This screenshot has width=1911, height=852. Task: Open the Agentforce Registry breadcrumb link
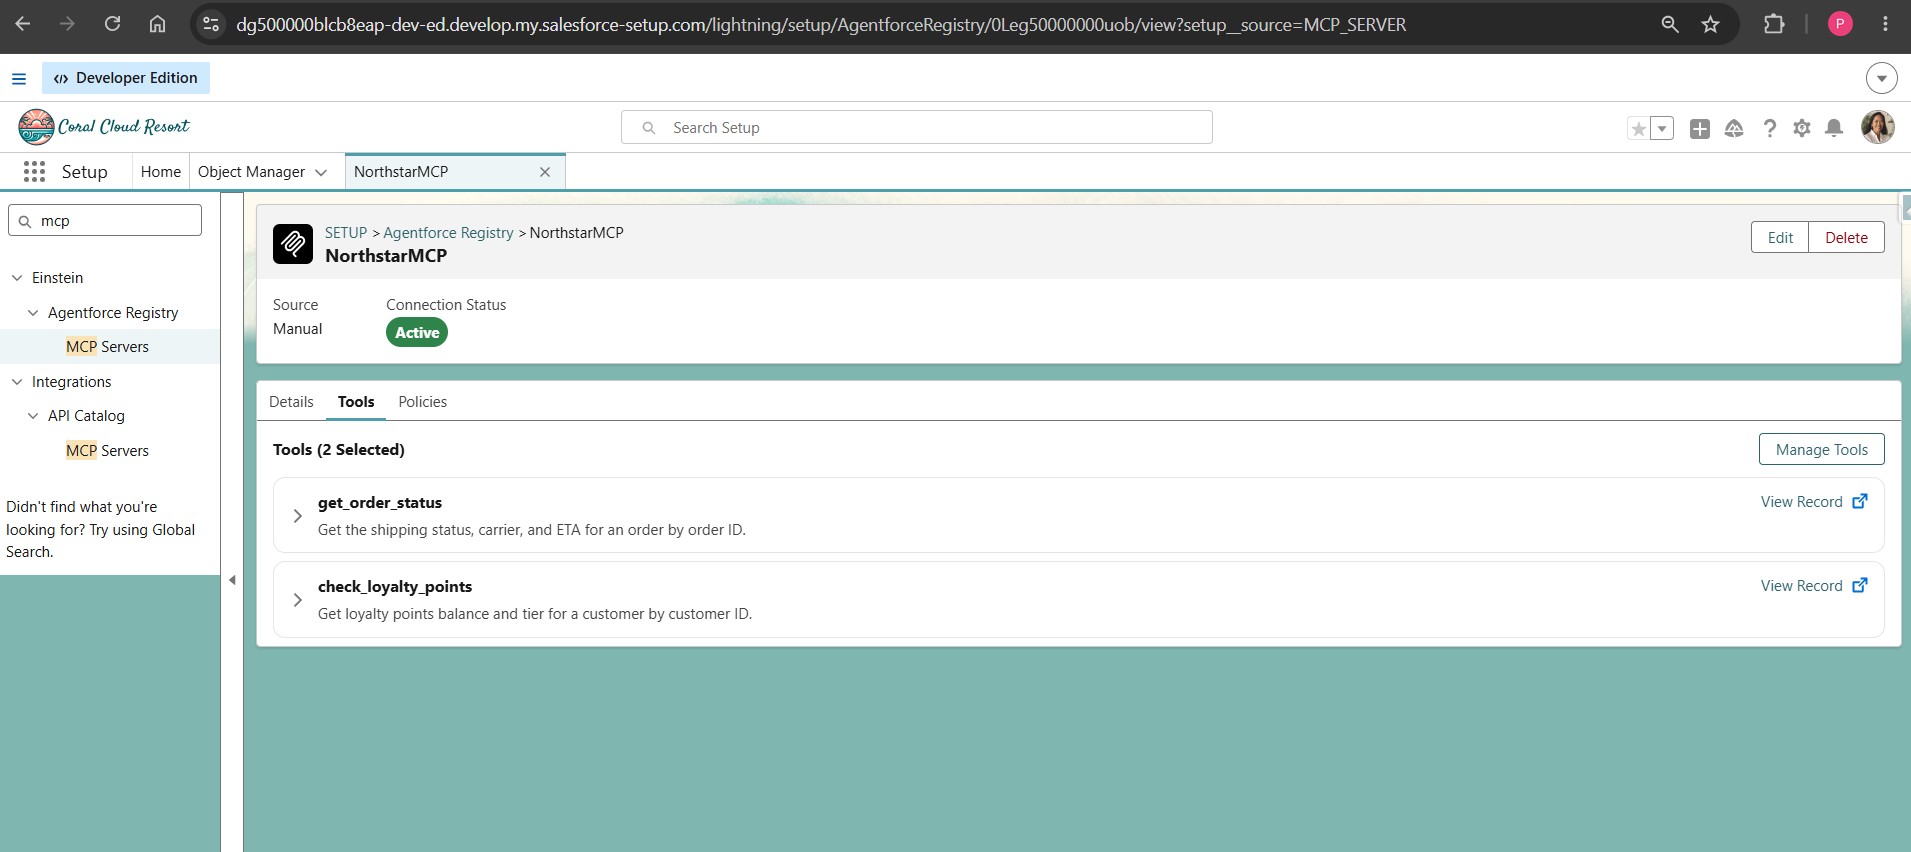(x=448, y=233)
